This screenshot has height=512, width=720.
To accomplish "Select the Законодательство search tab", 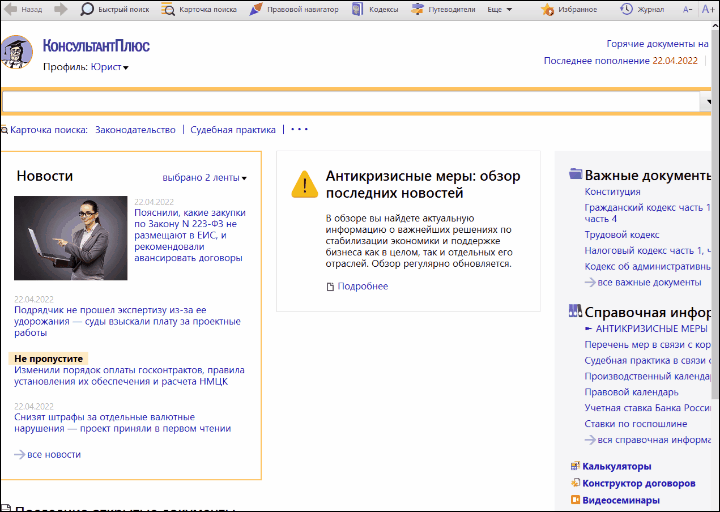I will (135, 129).
